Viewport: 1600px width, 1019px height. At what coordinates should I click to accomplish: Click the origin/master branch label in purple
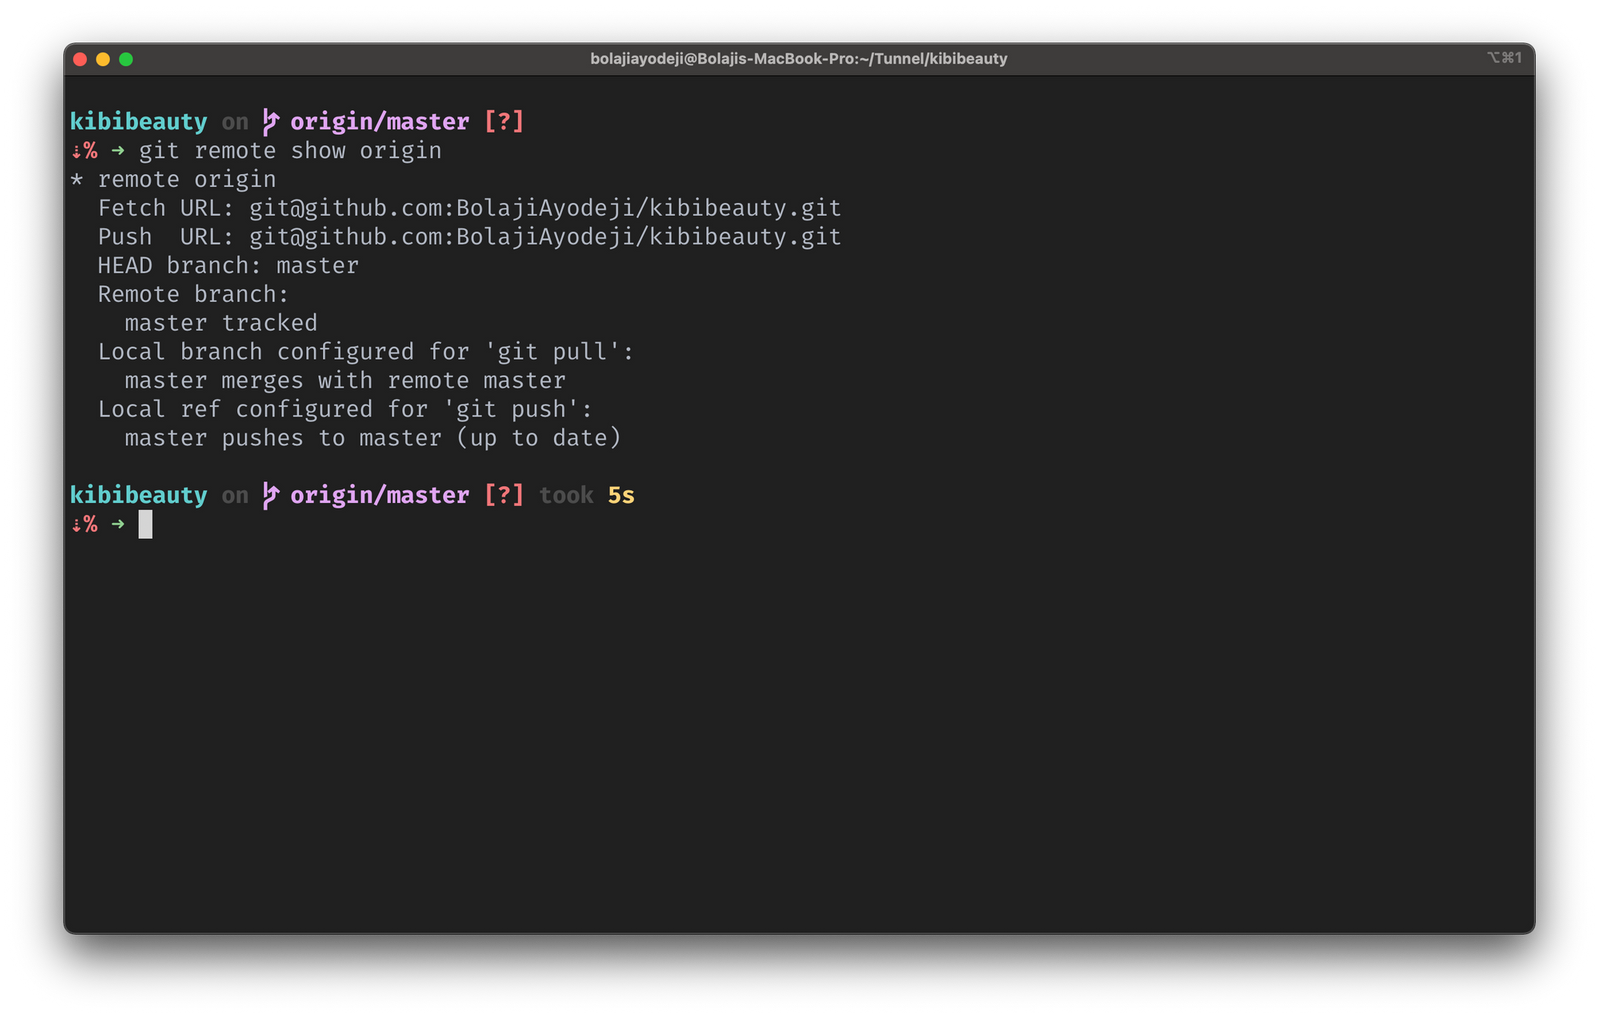[x=380, y=121]
